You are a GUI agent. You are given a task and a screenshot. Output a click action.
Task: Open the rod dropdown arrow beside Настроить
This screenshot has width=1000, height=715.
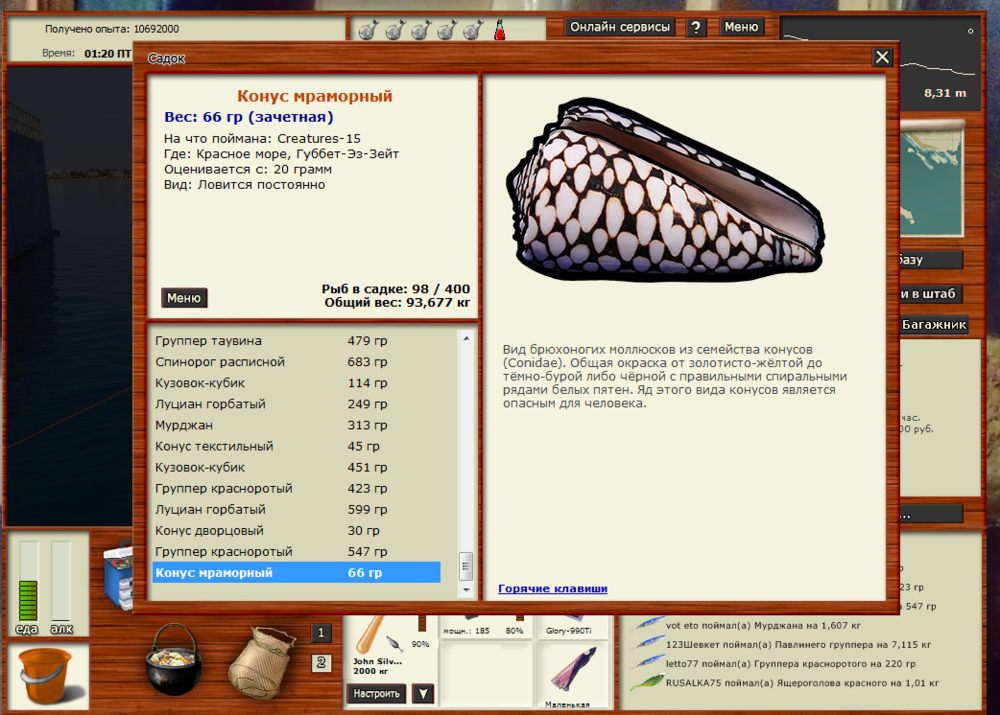pyautogui.click(x=421, y=693)
